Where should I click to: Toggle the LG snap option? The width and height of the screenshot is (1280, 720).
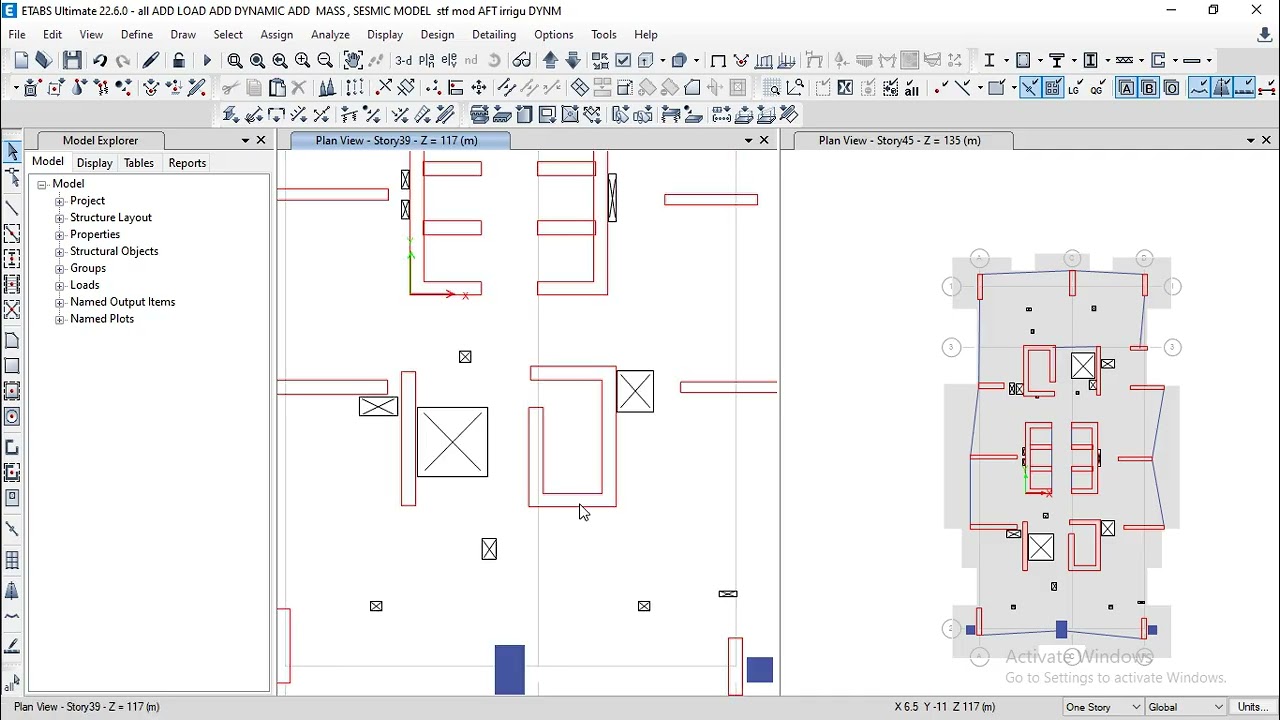click(x=1075, y=88)
